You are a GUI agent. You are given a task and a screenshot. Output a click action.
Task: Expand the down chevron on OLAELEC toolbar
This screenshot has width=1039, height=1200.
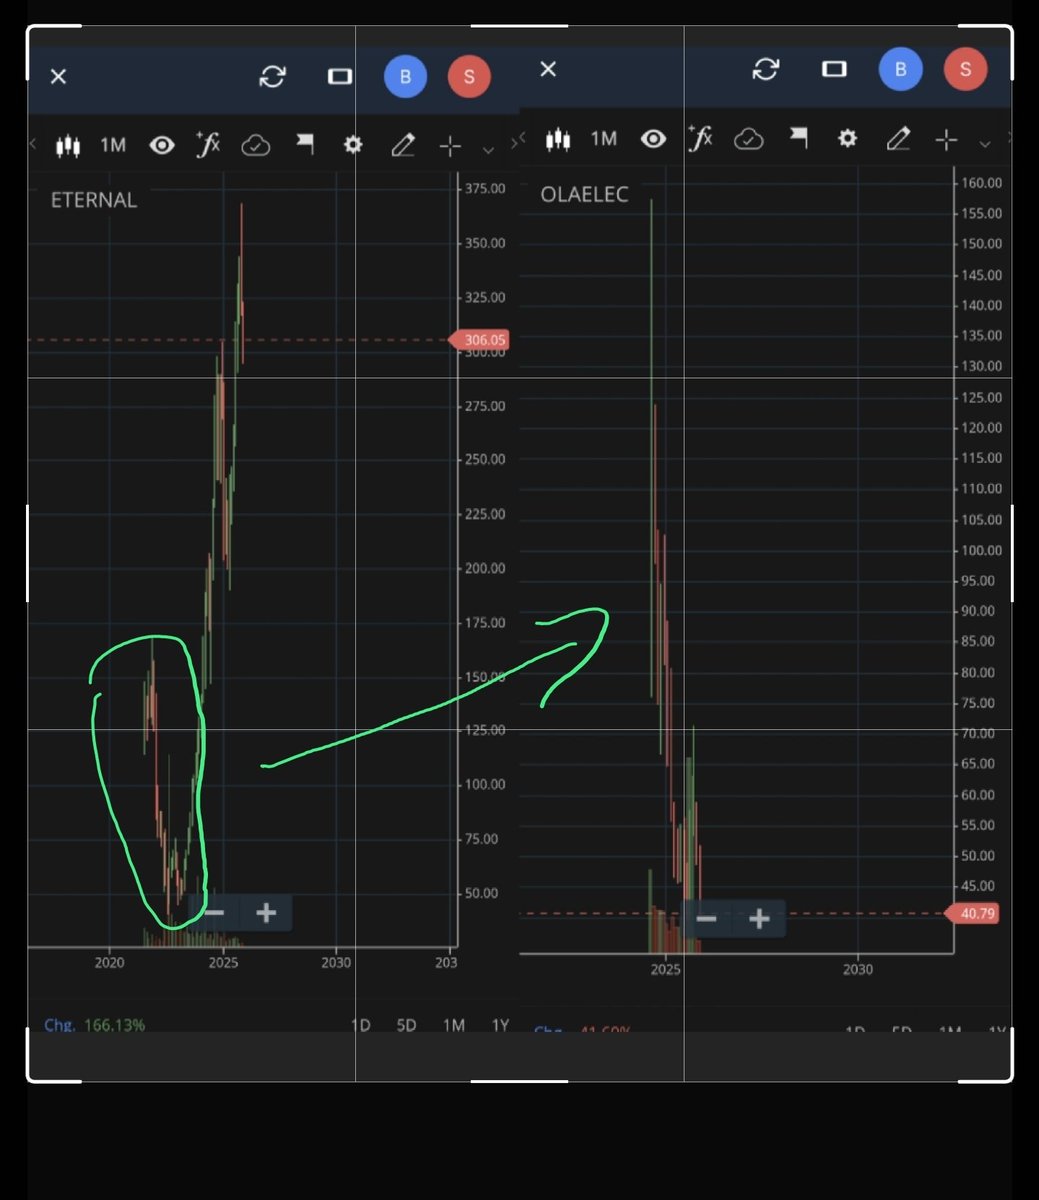coord(985,144)
